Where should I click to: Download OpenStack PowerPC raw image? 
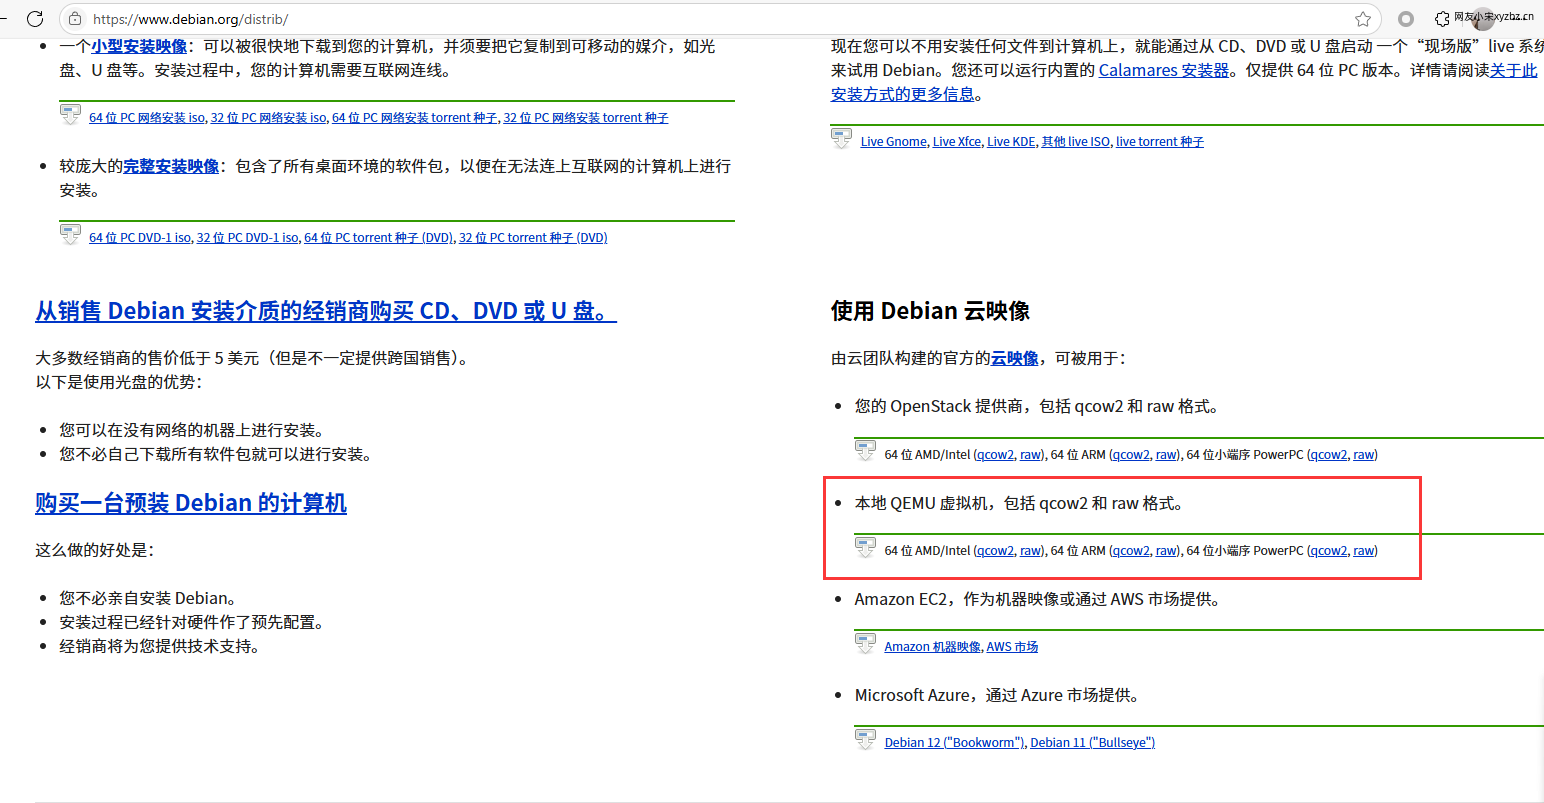coord(1364,455)
